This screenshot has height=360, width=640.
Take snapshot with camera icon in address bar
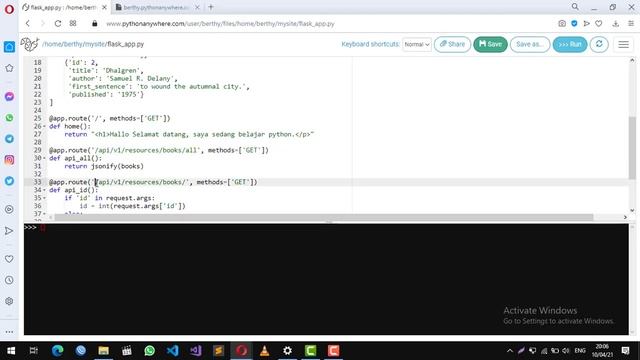click(562, 24)
